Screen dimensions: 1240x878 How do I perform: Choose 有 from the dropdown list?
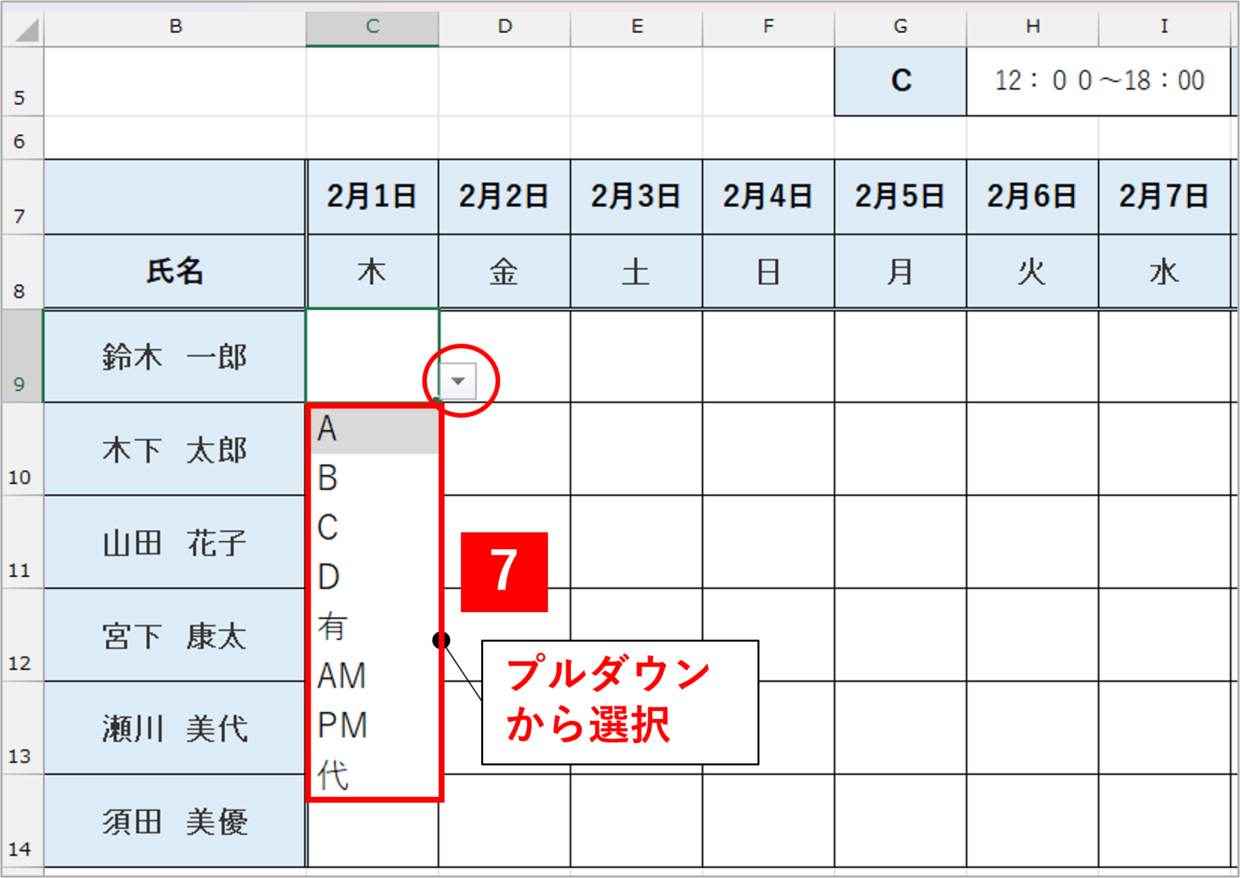point(374,627)
